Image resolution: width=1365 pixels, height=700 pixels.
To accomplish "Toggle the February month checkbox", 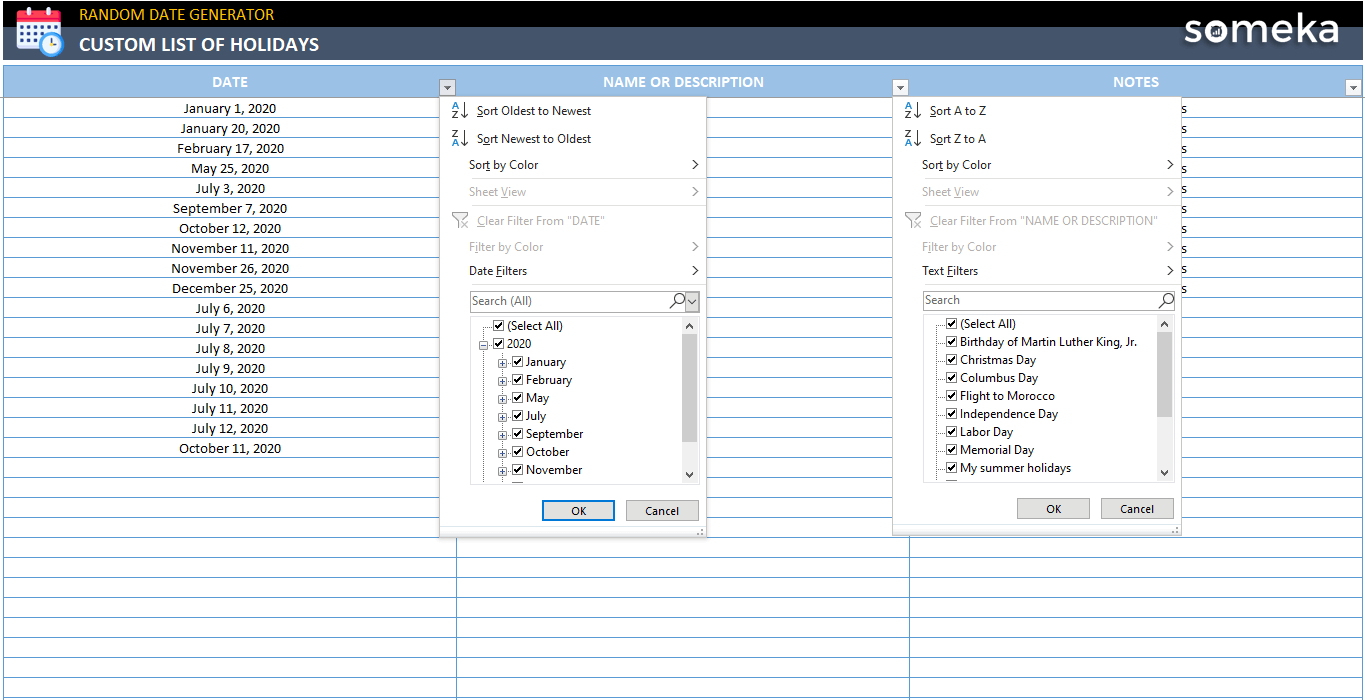I will pos(518,380).
